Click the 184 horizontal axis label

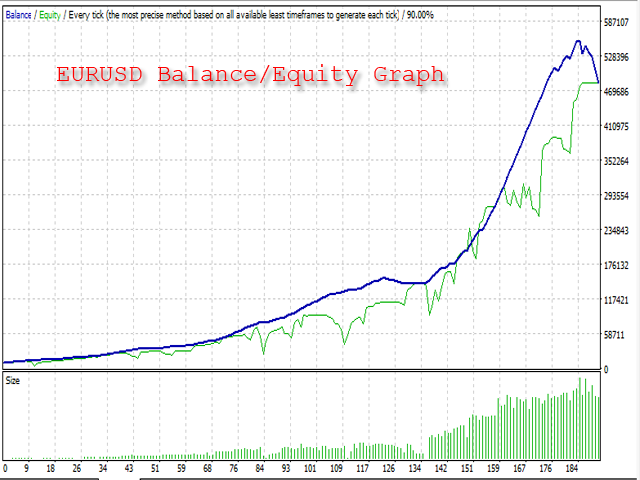click(x=571, y=468)
